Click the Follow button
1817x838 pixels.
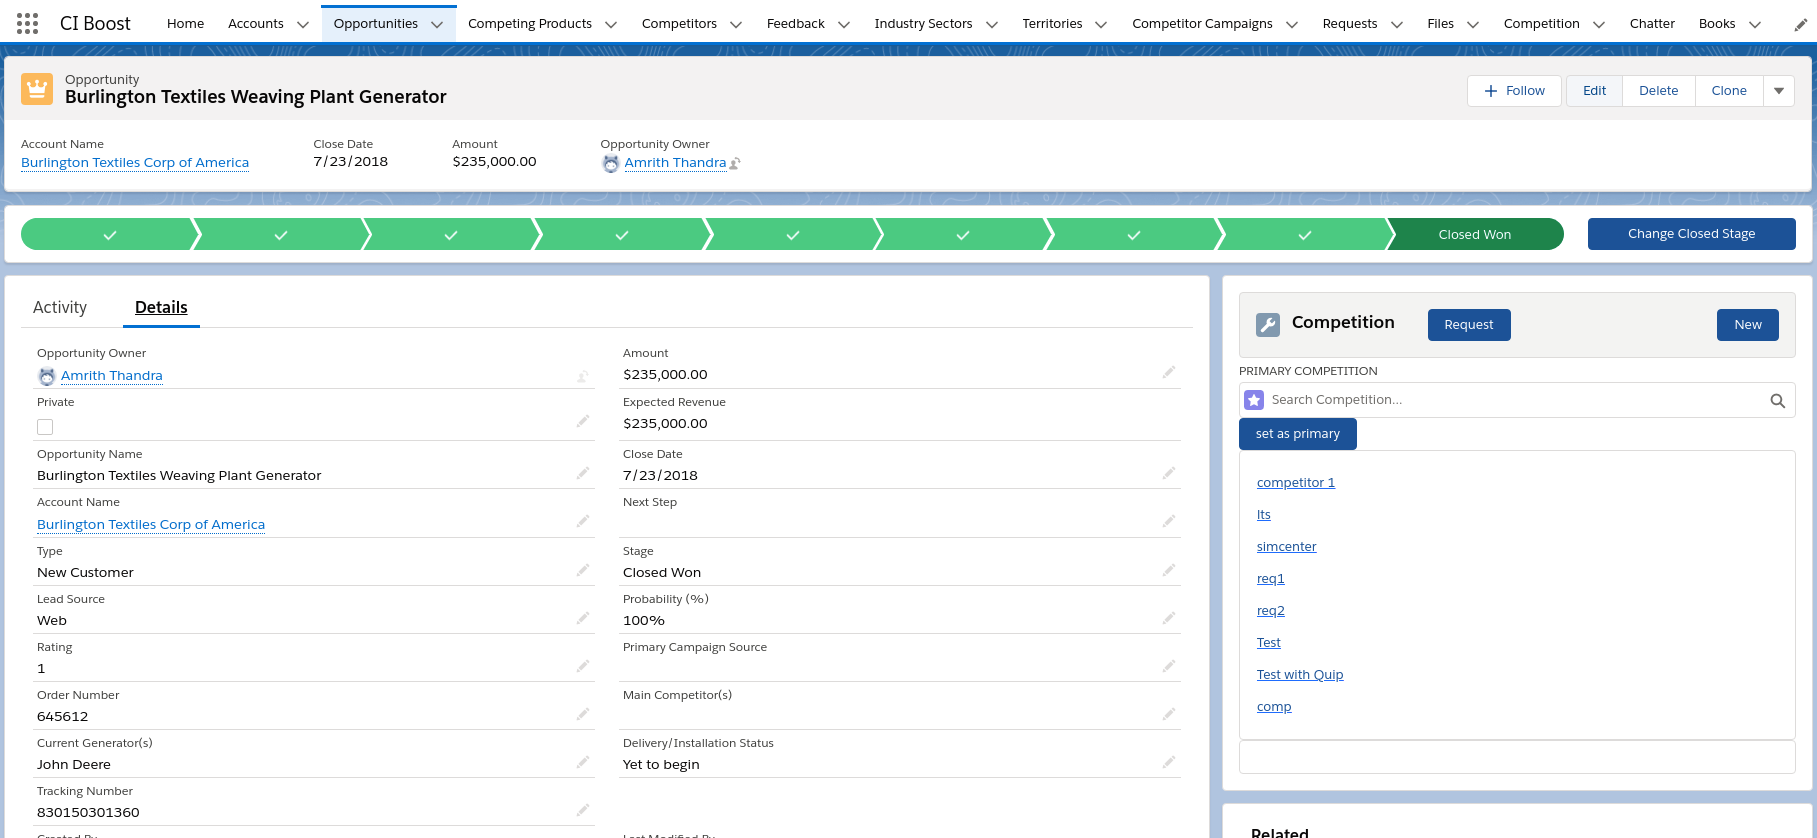[1514, 91]
